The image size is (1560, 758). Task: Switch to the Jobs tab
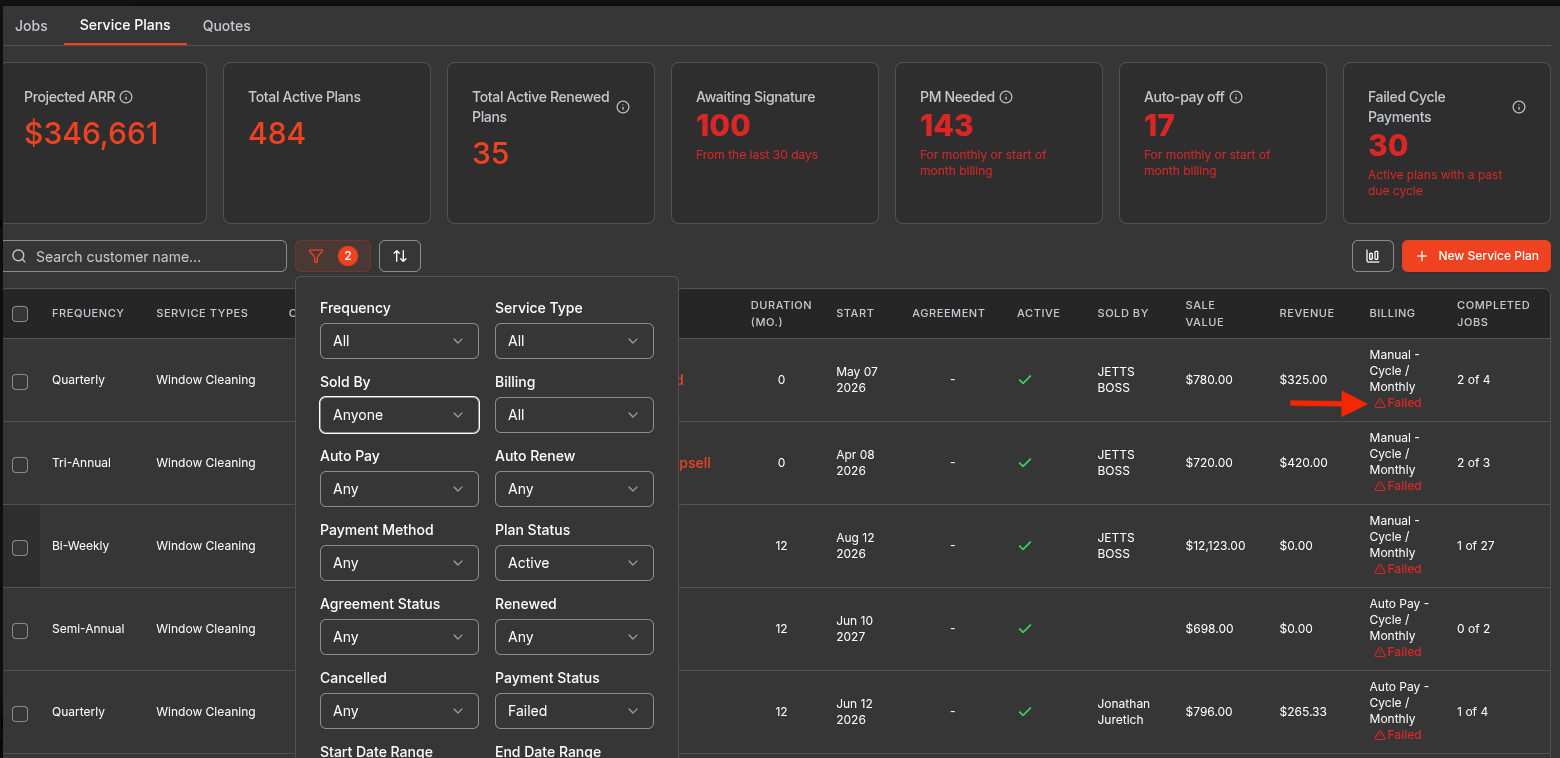coord(31,26)
